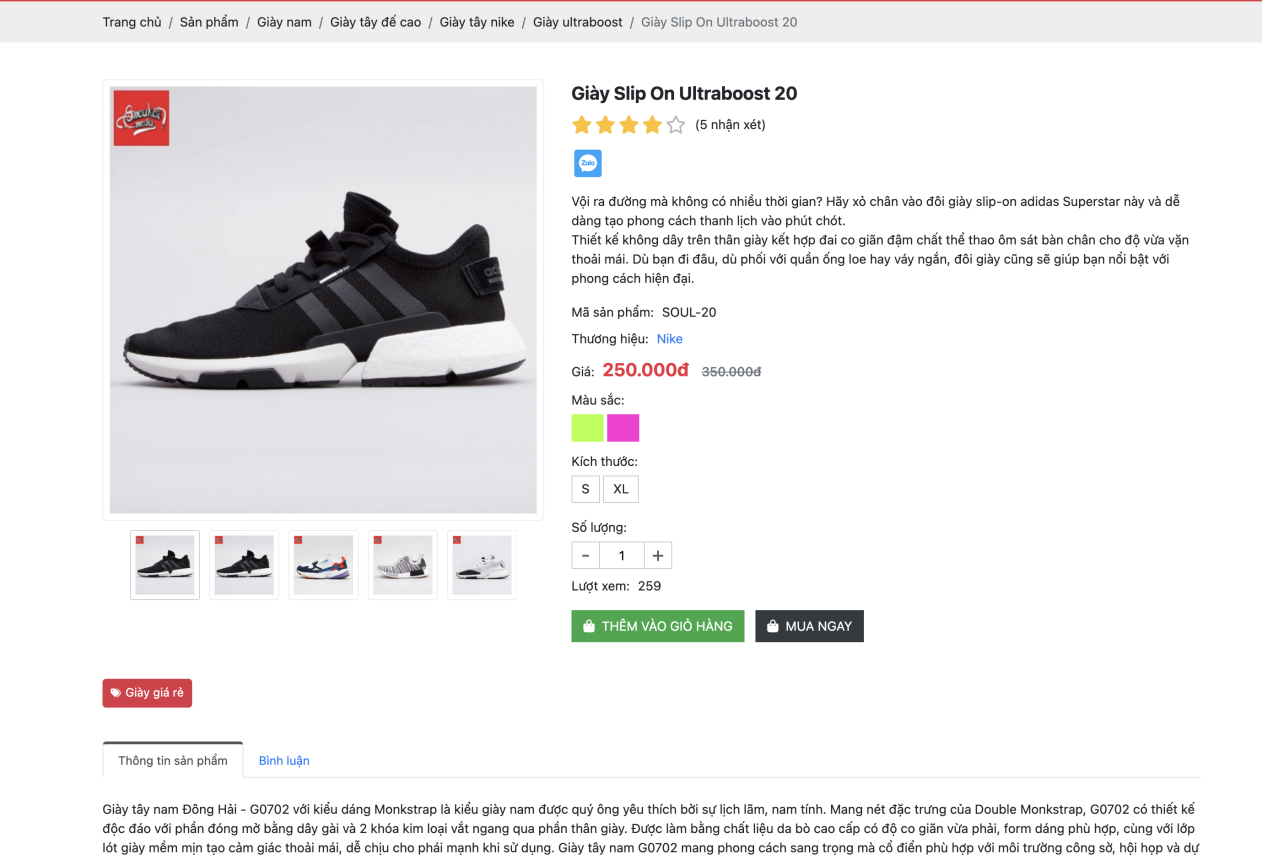Screen dimensions: 1262x855
Task: Choose size S option
Action: point(585,489)
